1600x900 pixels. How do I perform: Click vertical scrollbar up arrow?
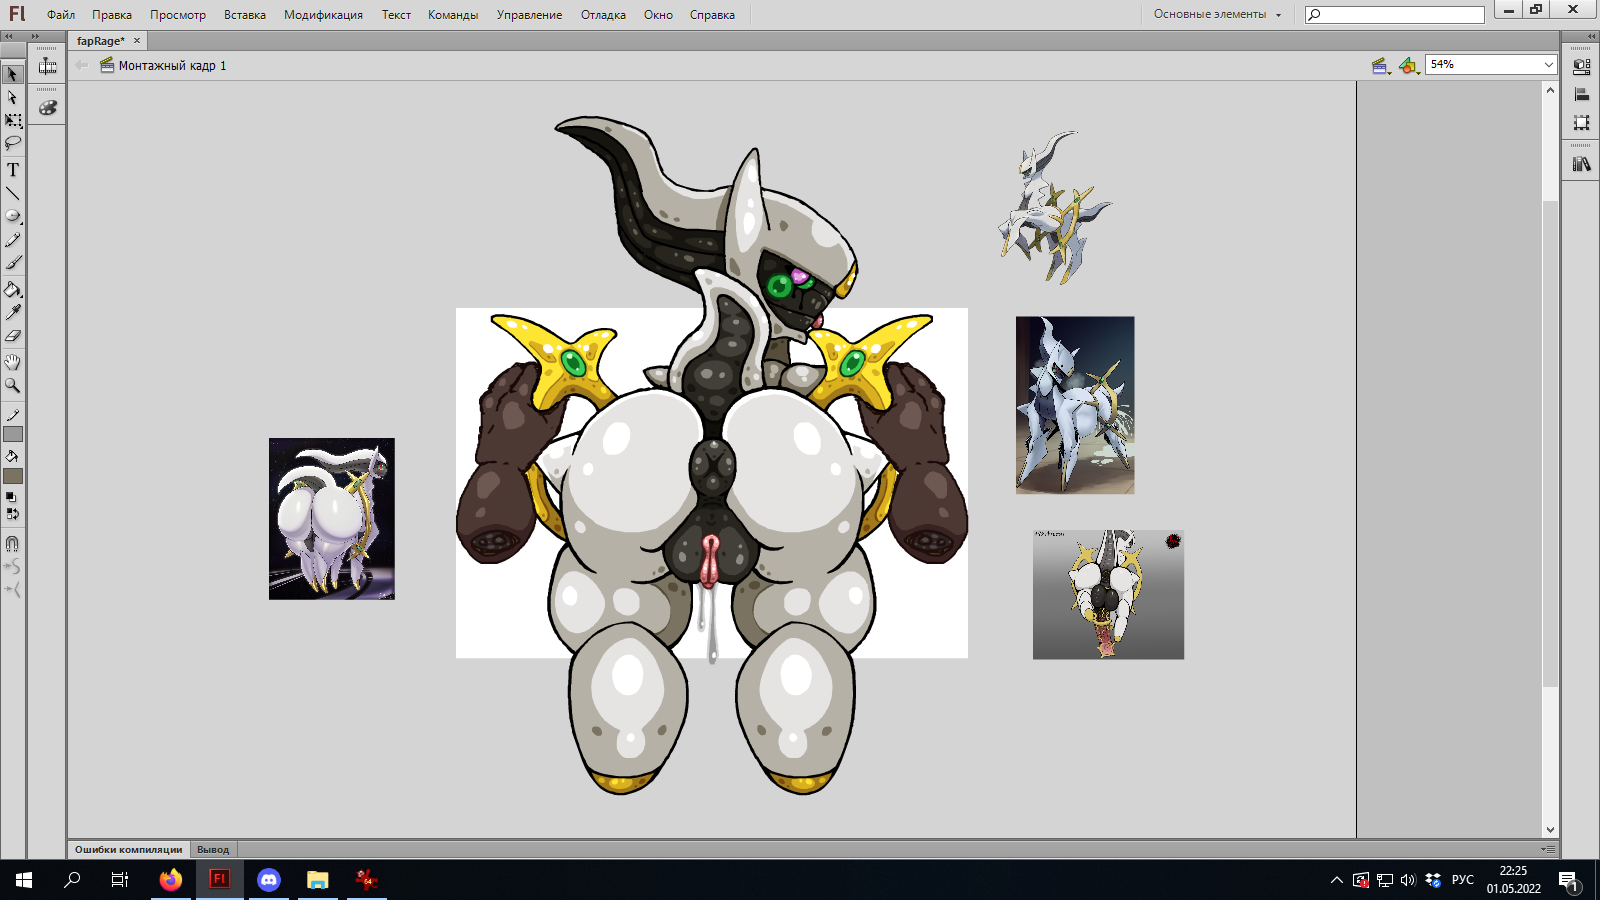(1550, 90)
